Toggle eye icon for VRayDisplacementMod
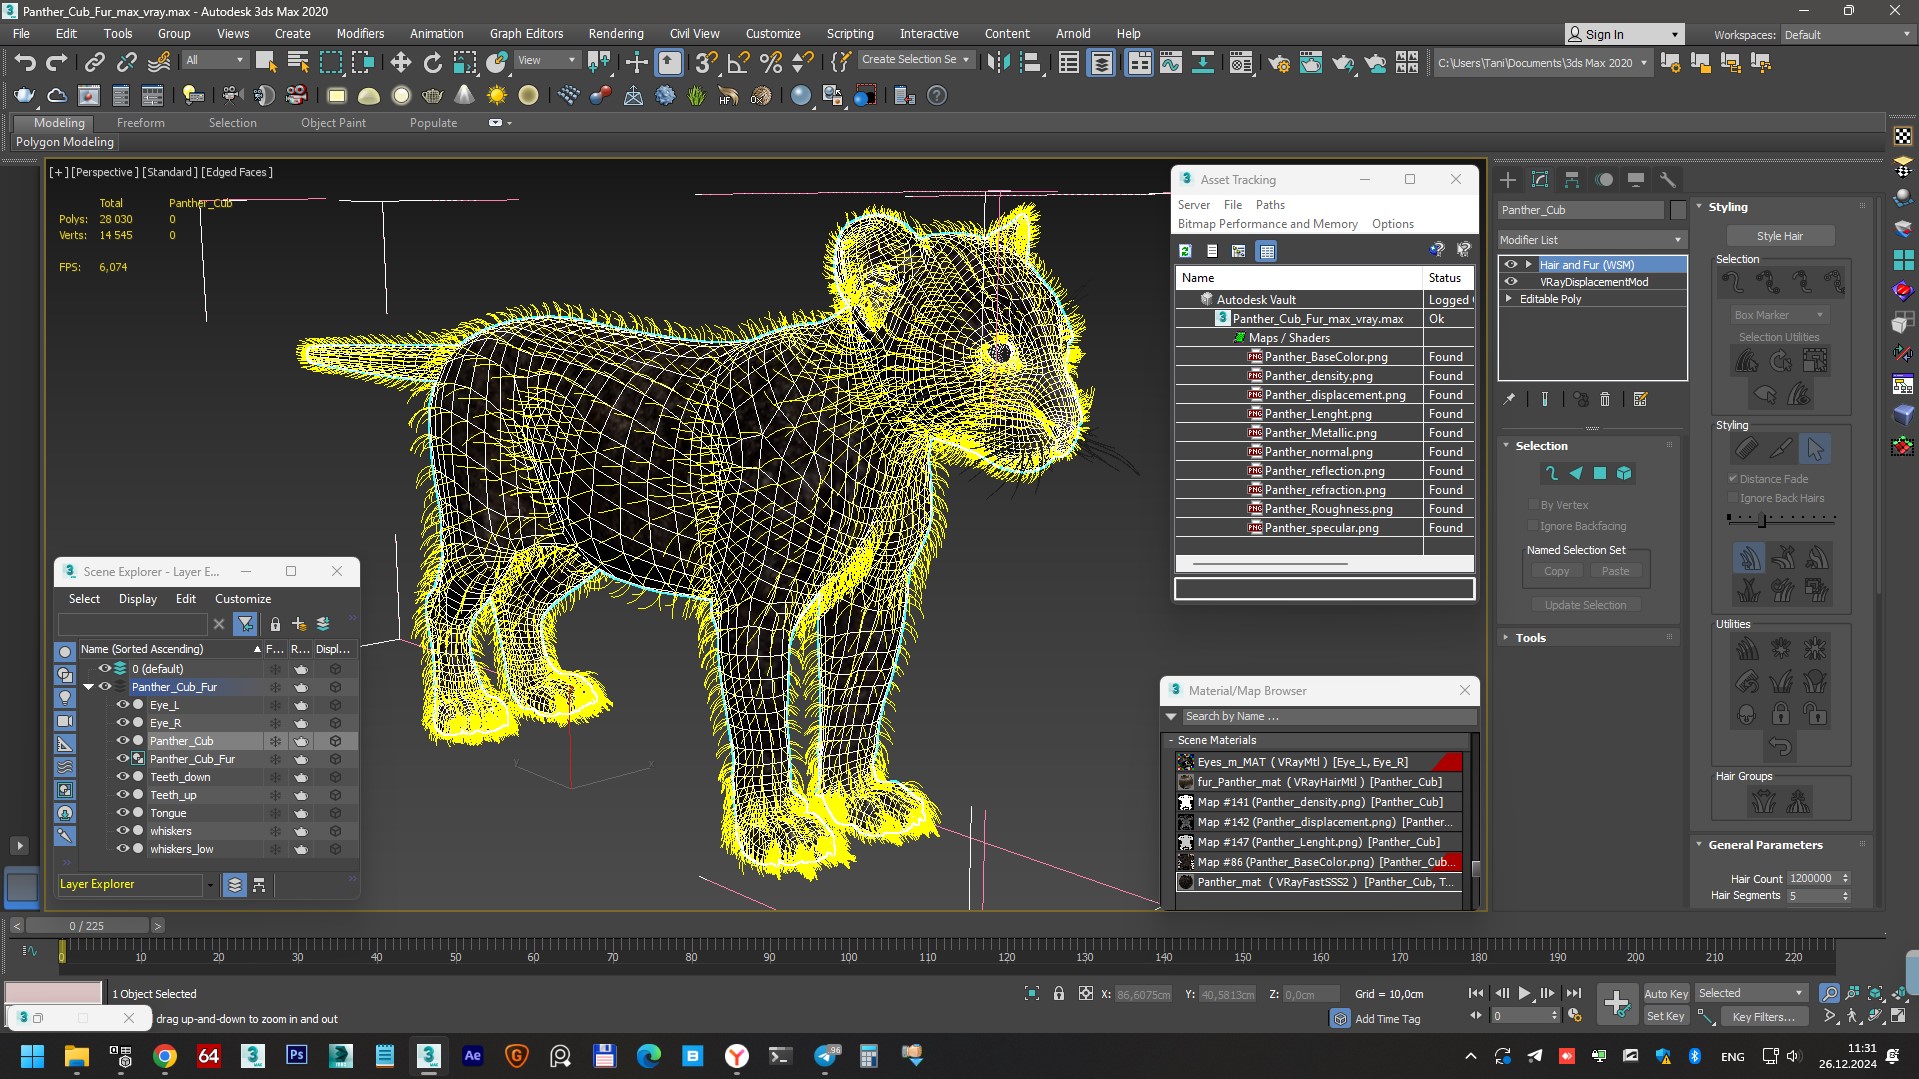 (x=1511, y=282)
